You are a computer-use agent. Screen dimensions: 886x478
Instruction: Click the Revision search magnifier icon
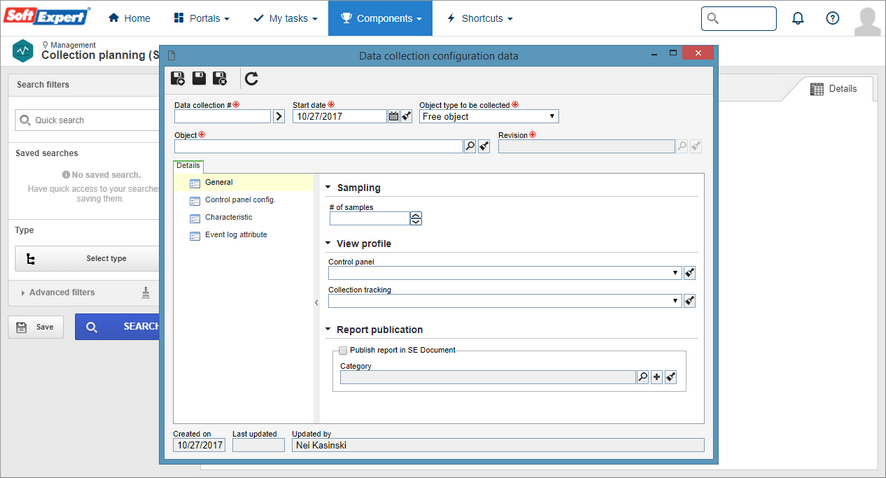tap(682, 146)
